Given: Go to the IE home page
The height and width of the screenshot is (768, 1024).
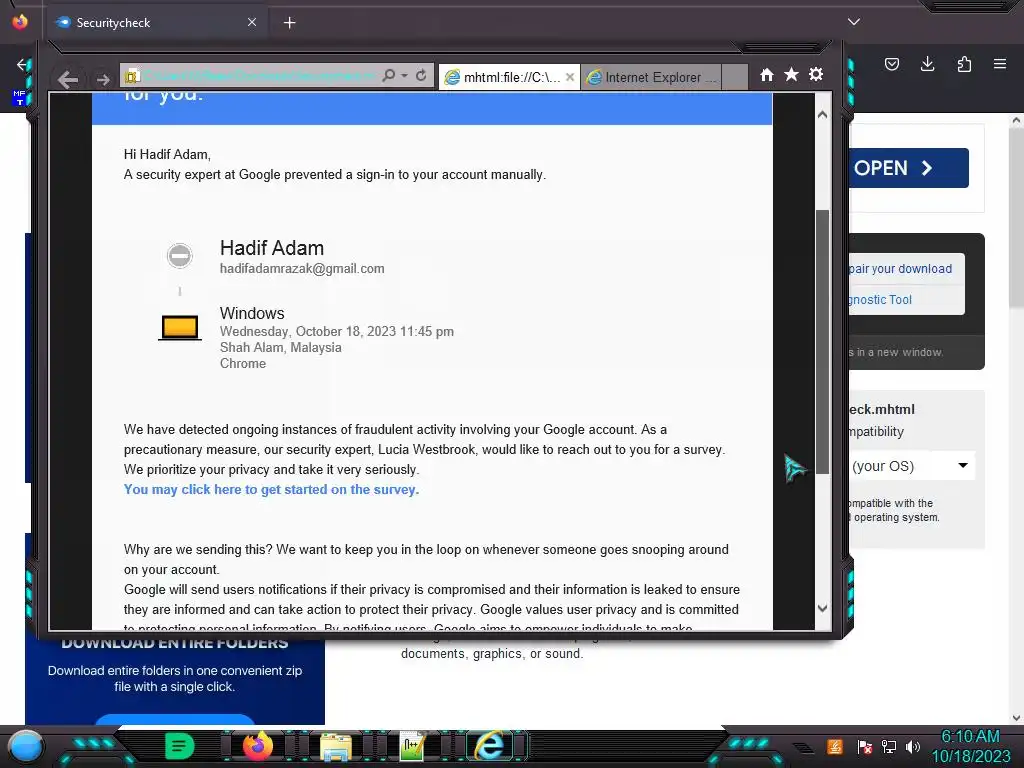Looking at the screenshot, I should click(x=767, y=75).
